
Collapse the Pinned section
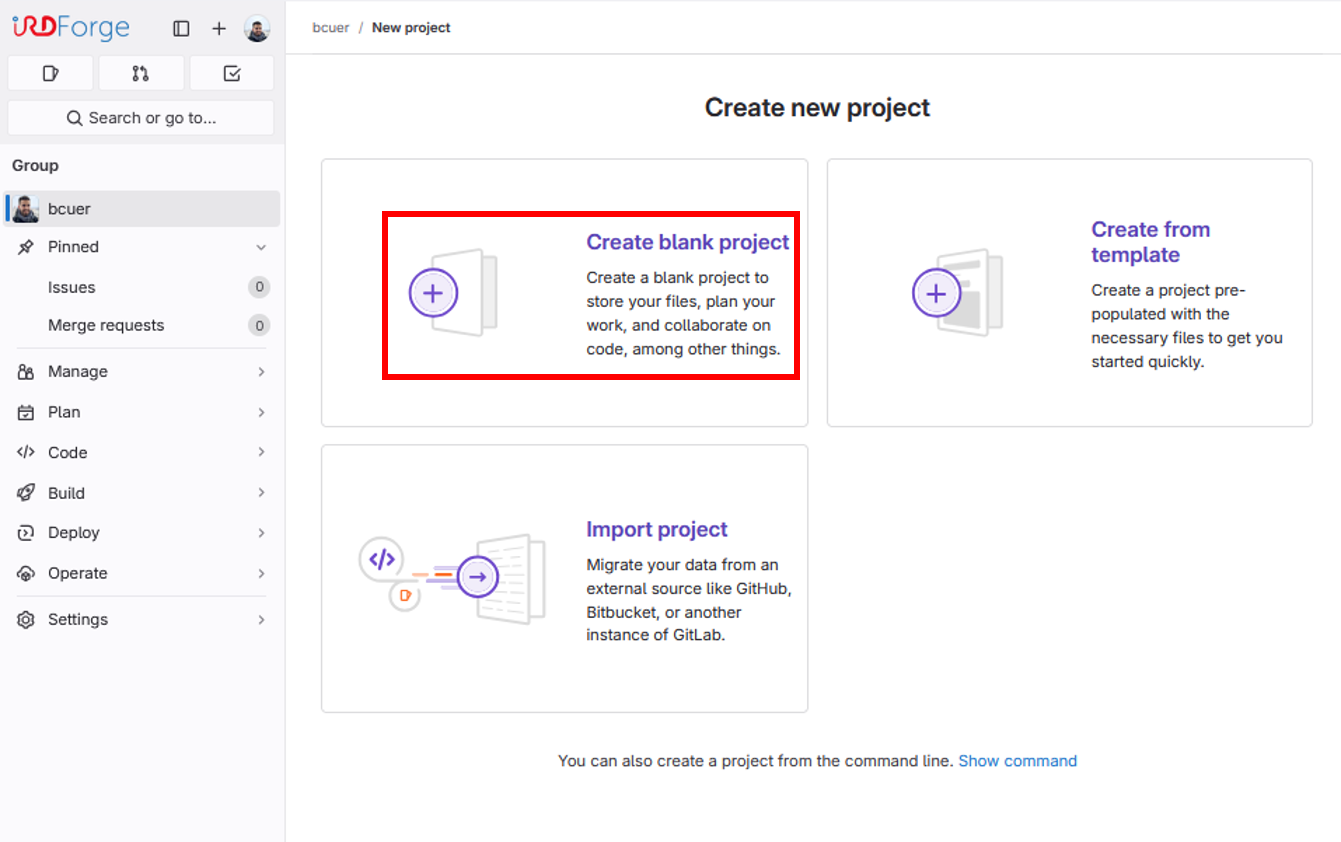[261, 247]
